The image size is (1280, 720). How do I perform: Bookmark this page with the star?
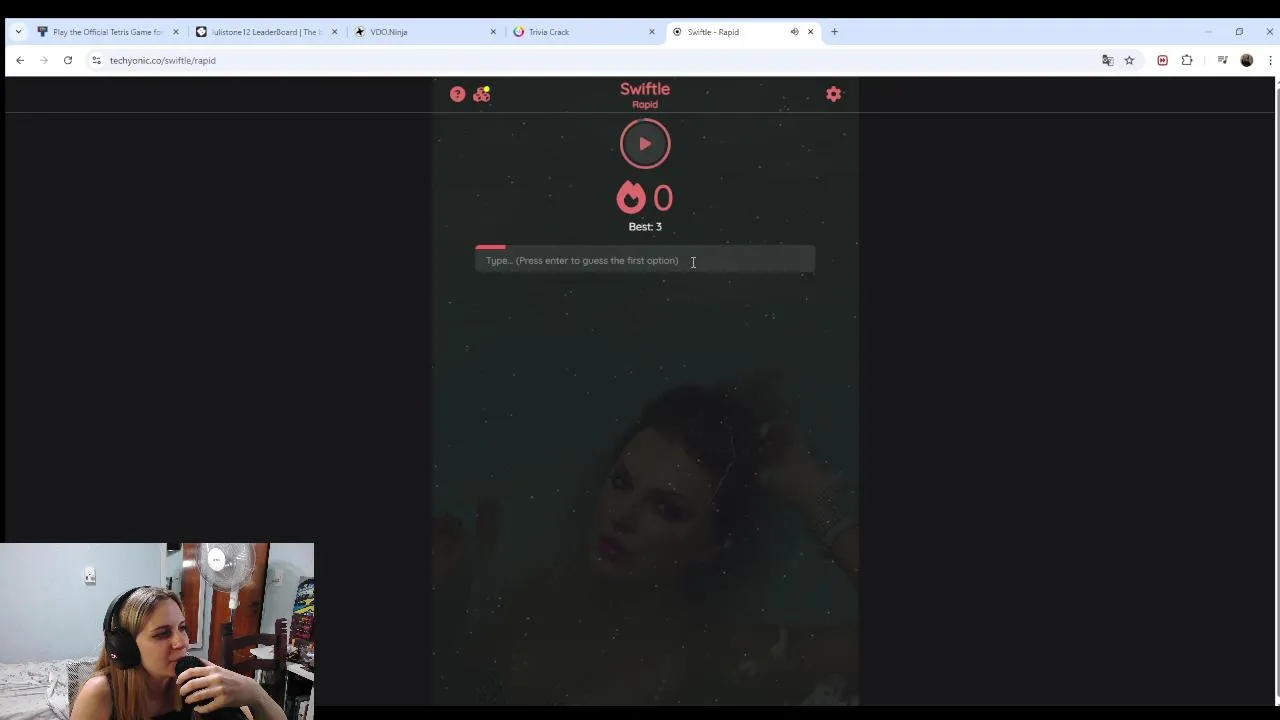pyautogui.click(x=1129, y=60)
